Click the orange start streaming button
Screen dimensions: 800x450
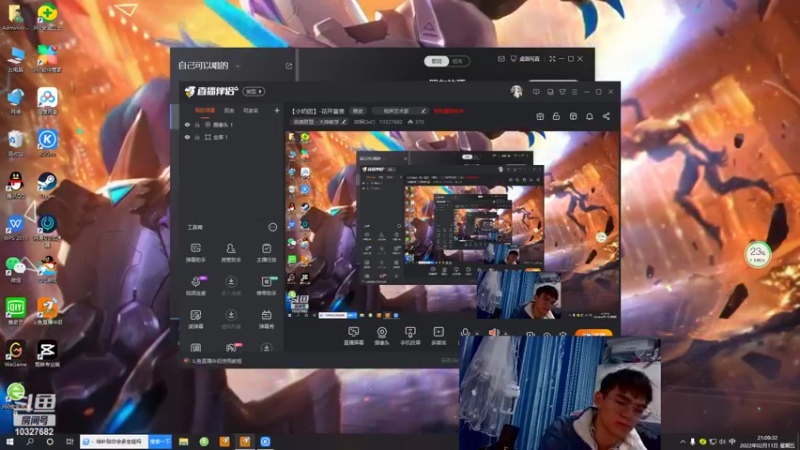(593, 333)
